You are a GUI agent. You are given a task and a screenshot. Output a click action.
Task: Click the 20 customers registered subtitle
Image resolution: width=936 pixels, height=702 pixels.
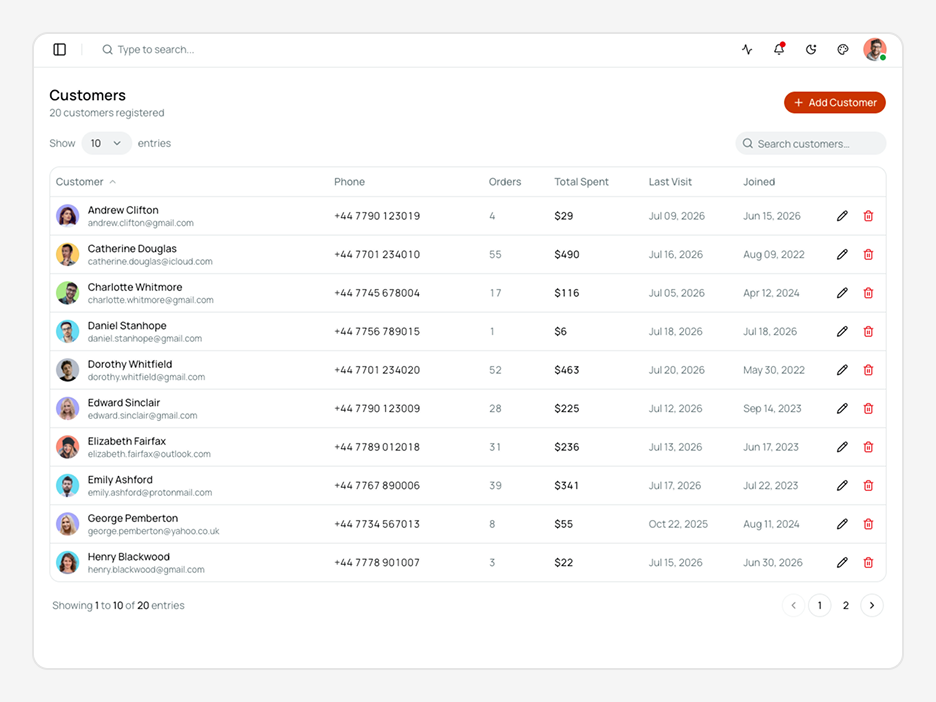click(x=107, y=113)
